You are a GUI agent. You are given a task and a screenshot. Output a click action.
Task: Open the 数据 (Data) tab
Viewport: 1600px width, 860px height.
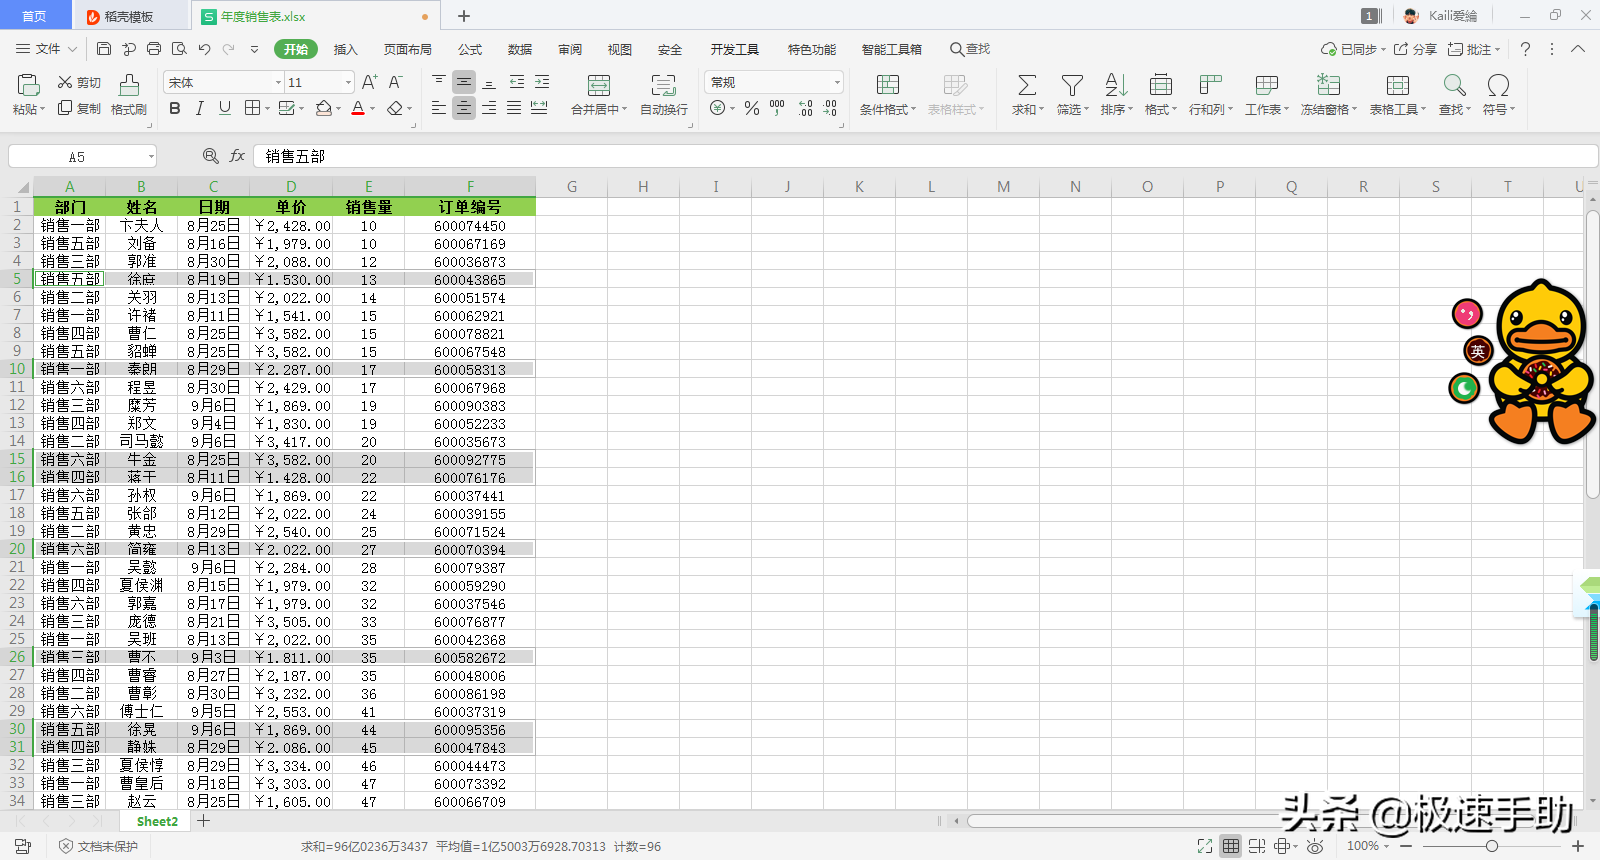point(520,49)
